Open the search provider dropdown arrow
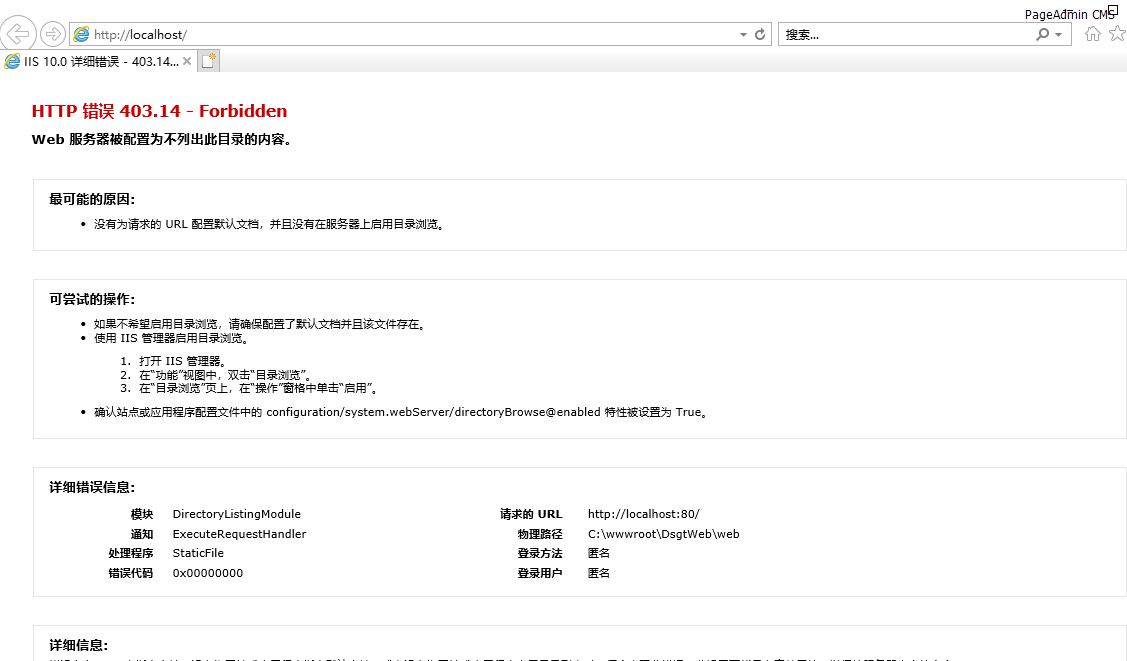 coord(1059,35)
